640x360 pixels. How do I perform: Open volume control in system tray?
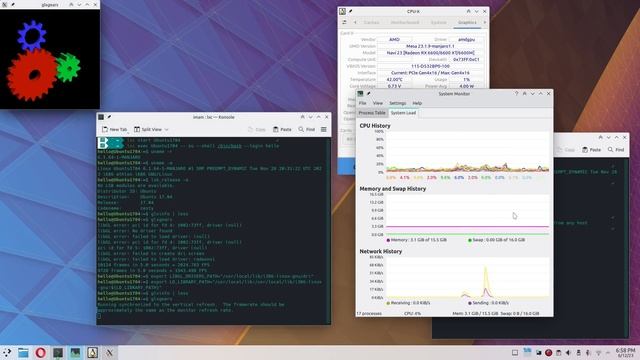568,353
